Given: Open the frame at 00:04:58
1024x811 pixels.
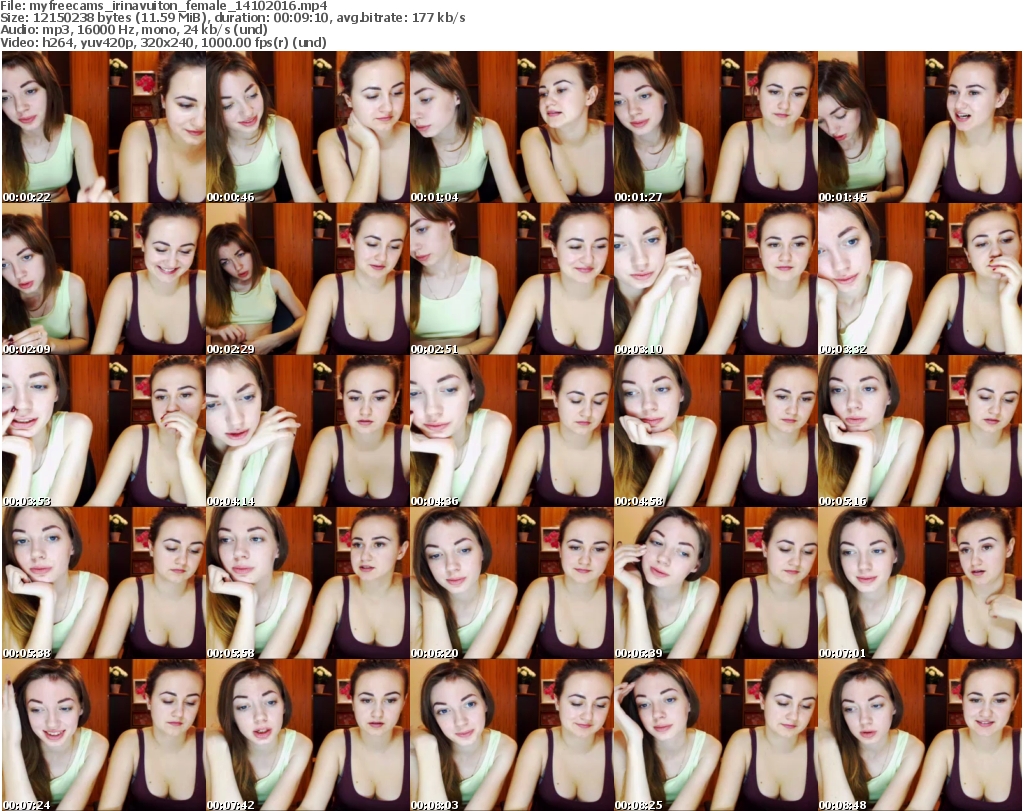Looking at the screenshot, I should pyautogui.click(x=716, y=431).
